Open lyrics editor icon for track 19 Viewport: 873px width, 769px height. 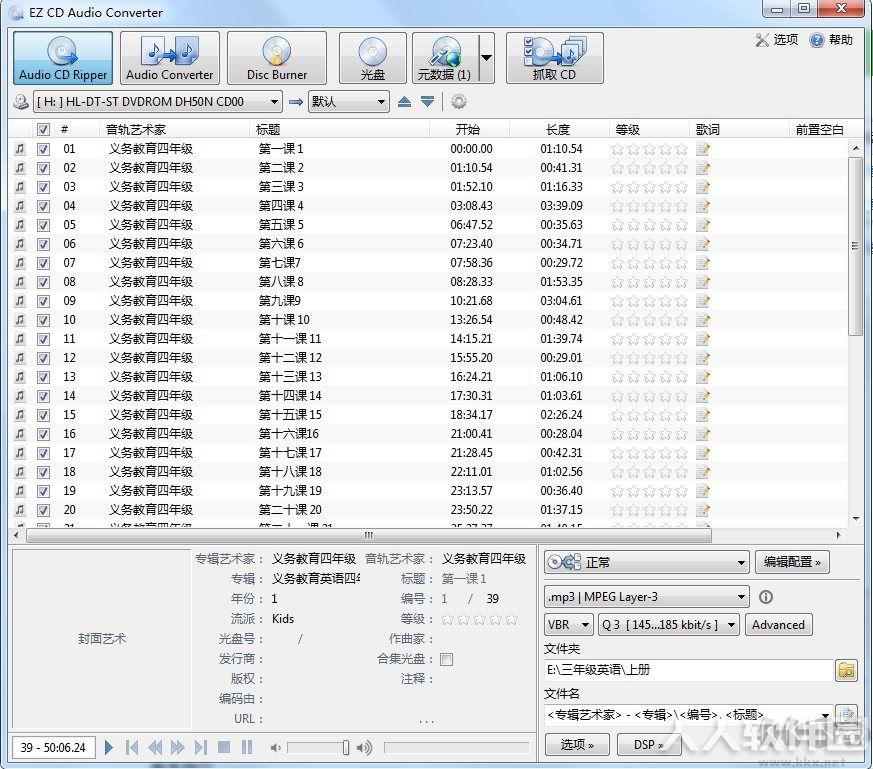(703, 491)
